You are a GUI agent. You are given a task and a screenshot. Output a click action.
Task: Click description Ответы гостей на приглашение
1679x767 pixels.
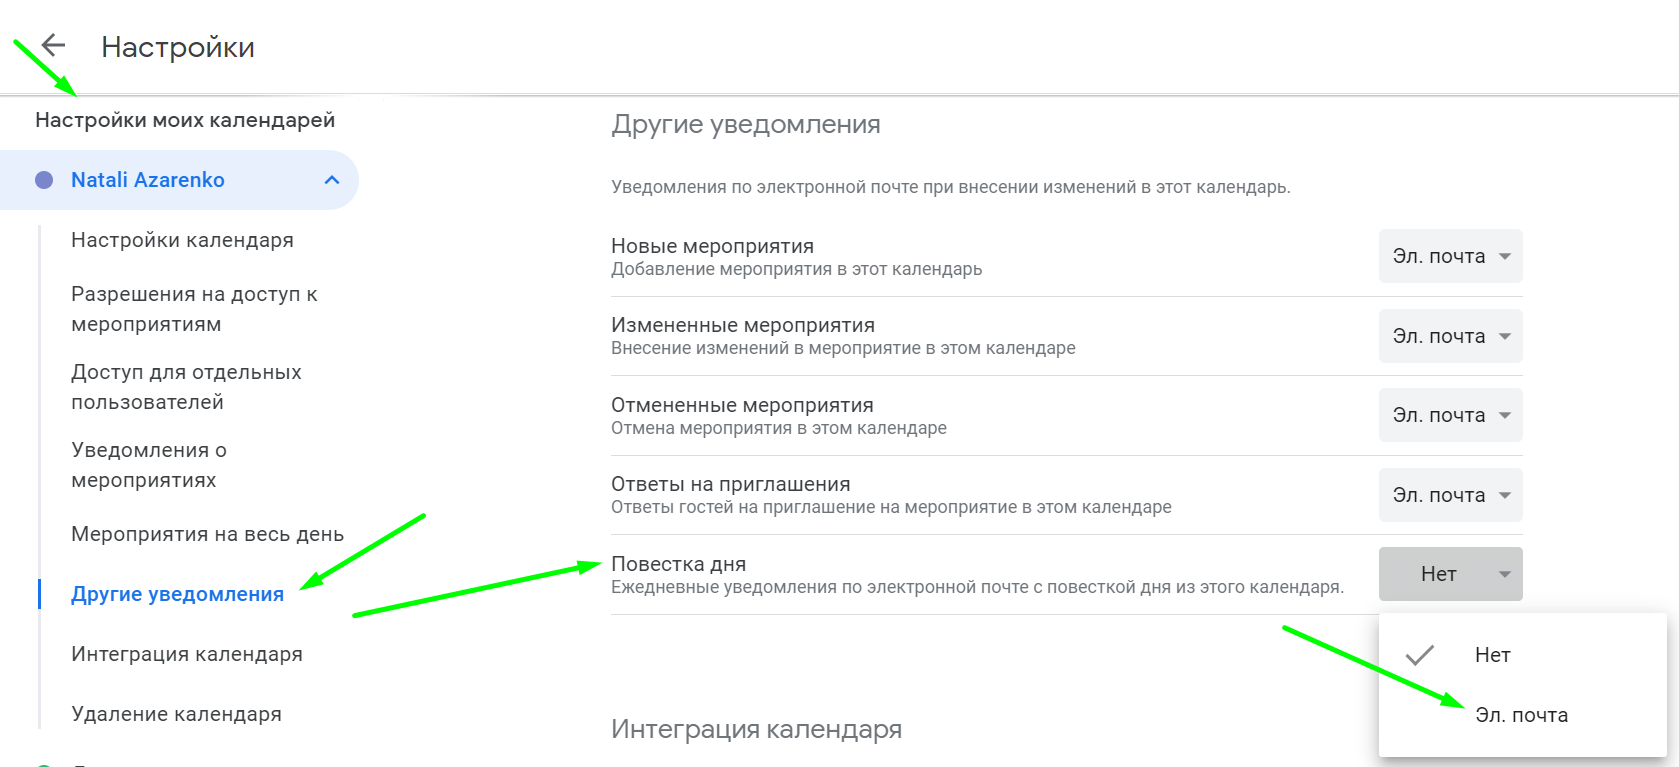891,507
